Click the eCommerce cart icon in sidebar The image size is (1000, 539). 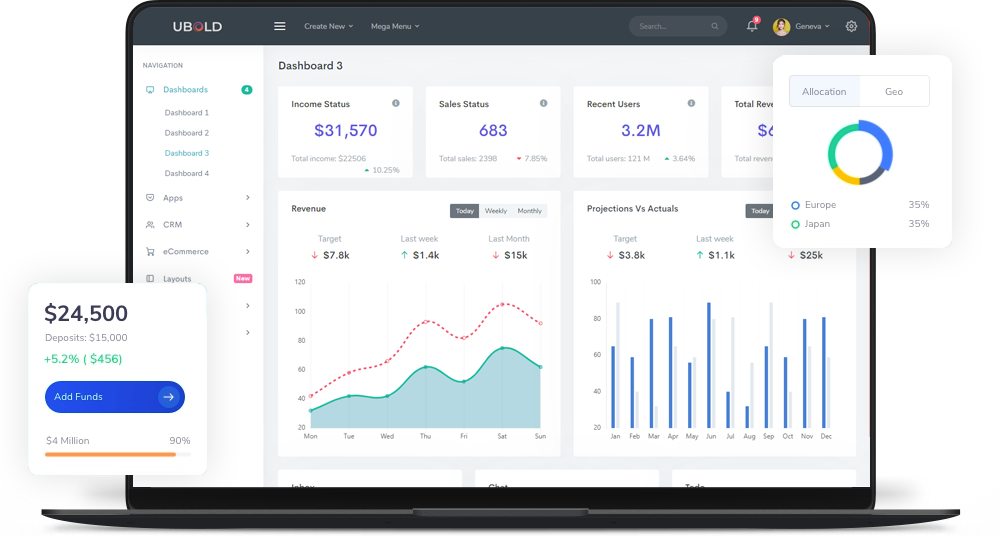pyautogui.click(x=150, y=251)
